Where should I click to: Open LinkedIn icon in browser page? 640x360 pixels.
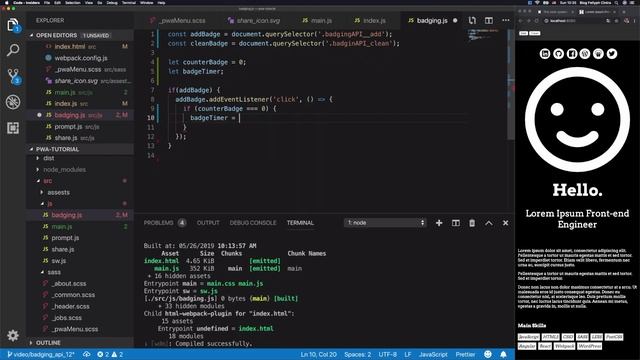point(545,53)
